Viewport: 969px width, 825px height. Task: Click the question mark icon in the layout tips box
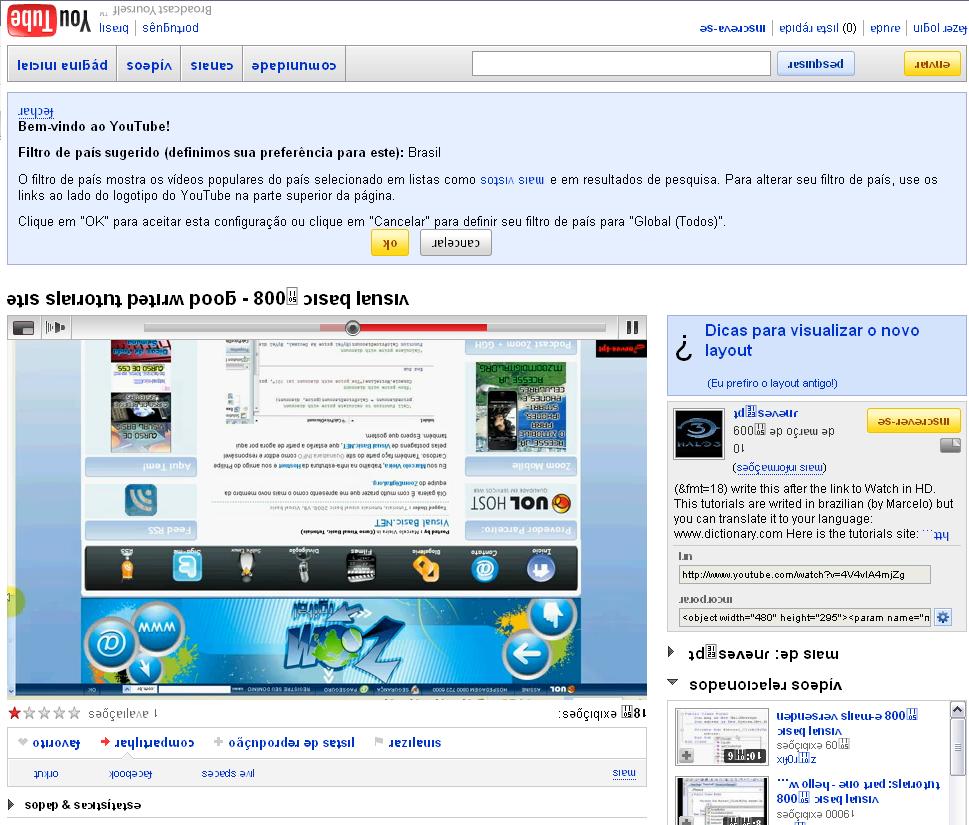point(683,347)
